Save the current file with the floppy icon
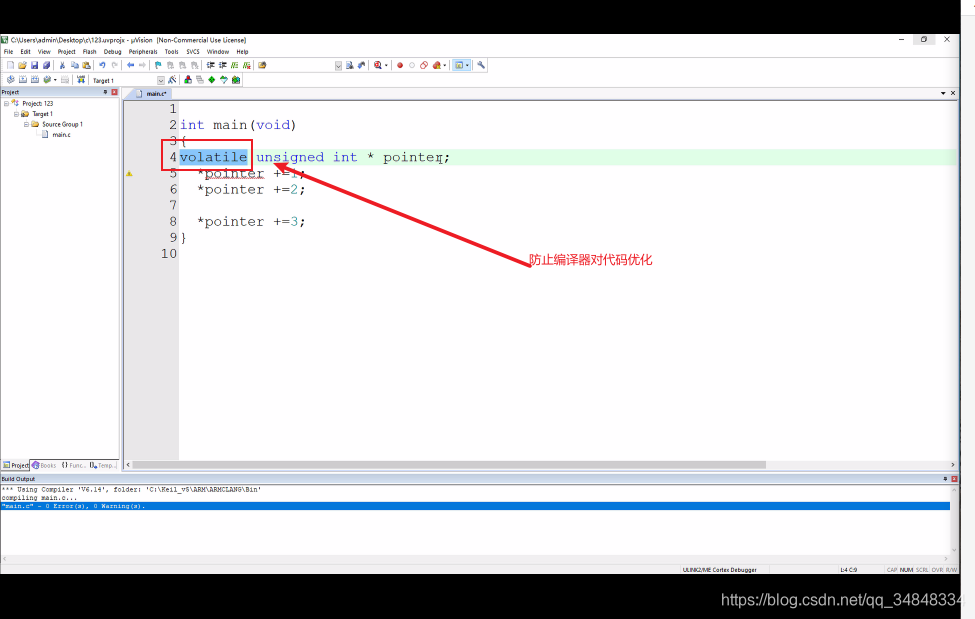The width and height of the screenshot is (975, 619). (x=34, y=65)
